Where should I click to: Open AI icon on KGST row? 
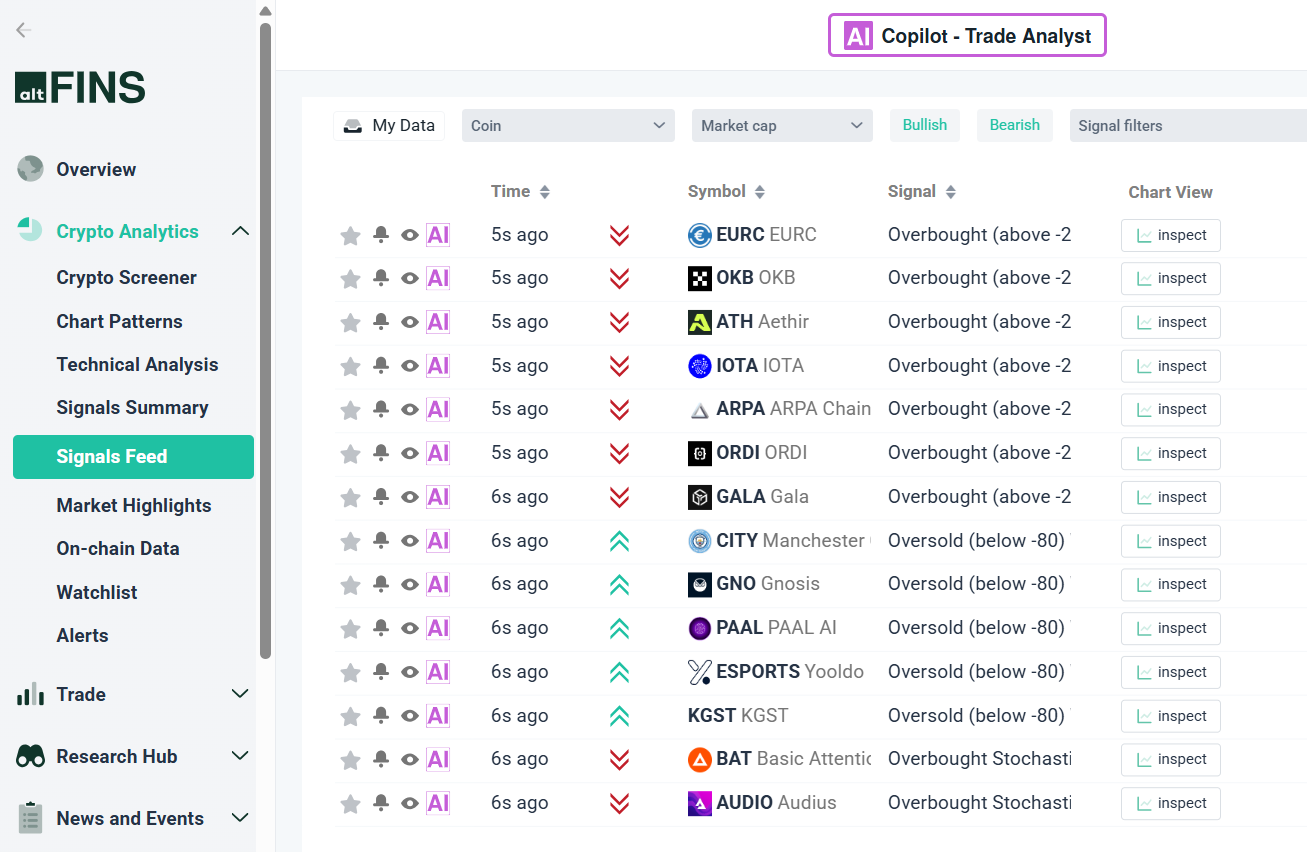pos(438,716)
